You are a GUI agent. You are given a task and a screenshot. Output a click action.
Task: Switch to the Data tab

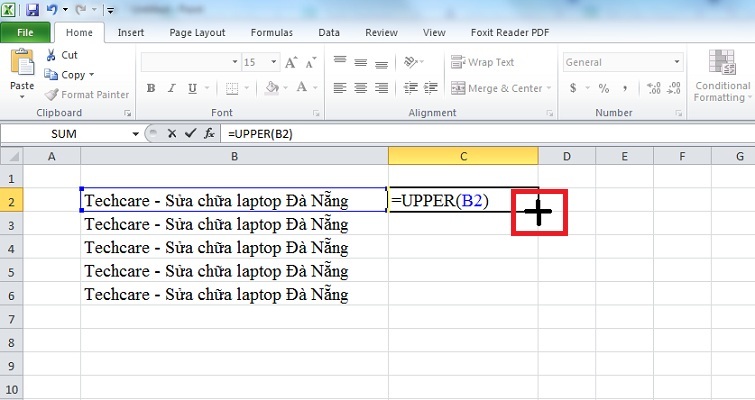329,32
